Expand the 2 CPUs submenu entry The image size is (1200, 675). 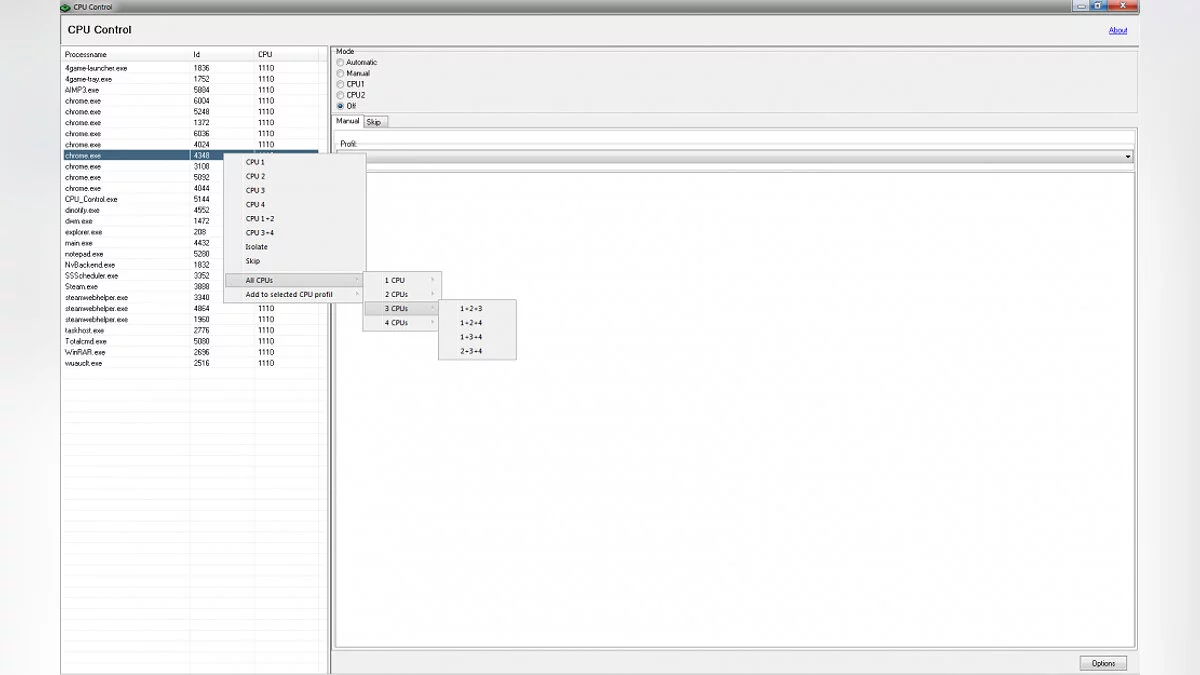click(400, 295)
